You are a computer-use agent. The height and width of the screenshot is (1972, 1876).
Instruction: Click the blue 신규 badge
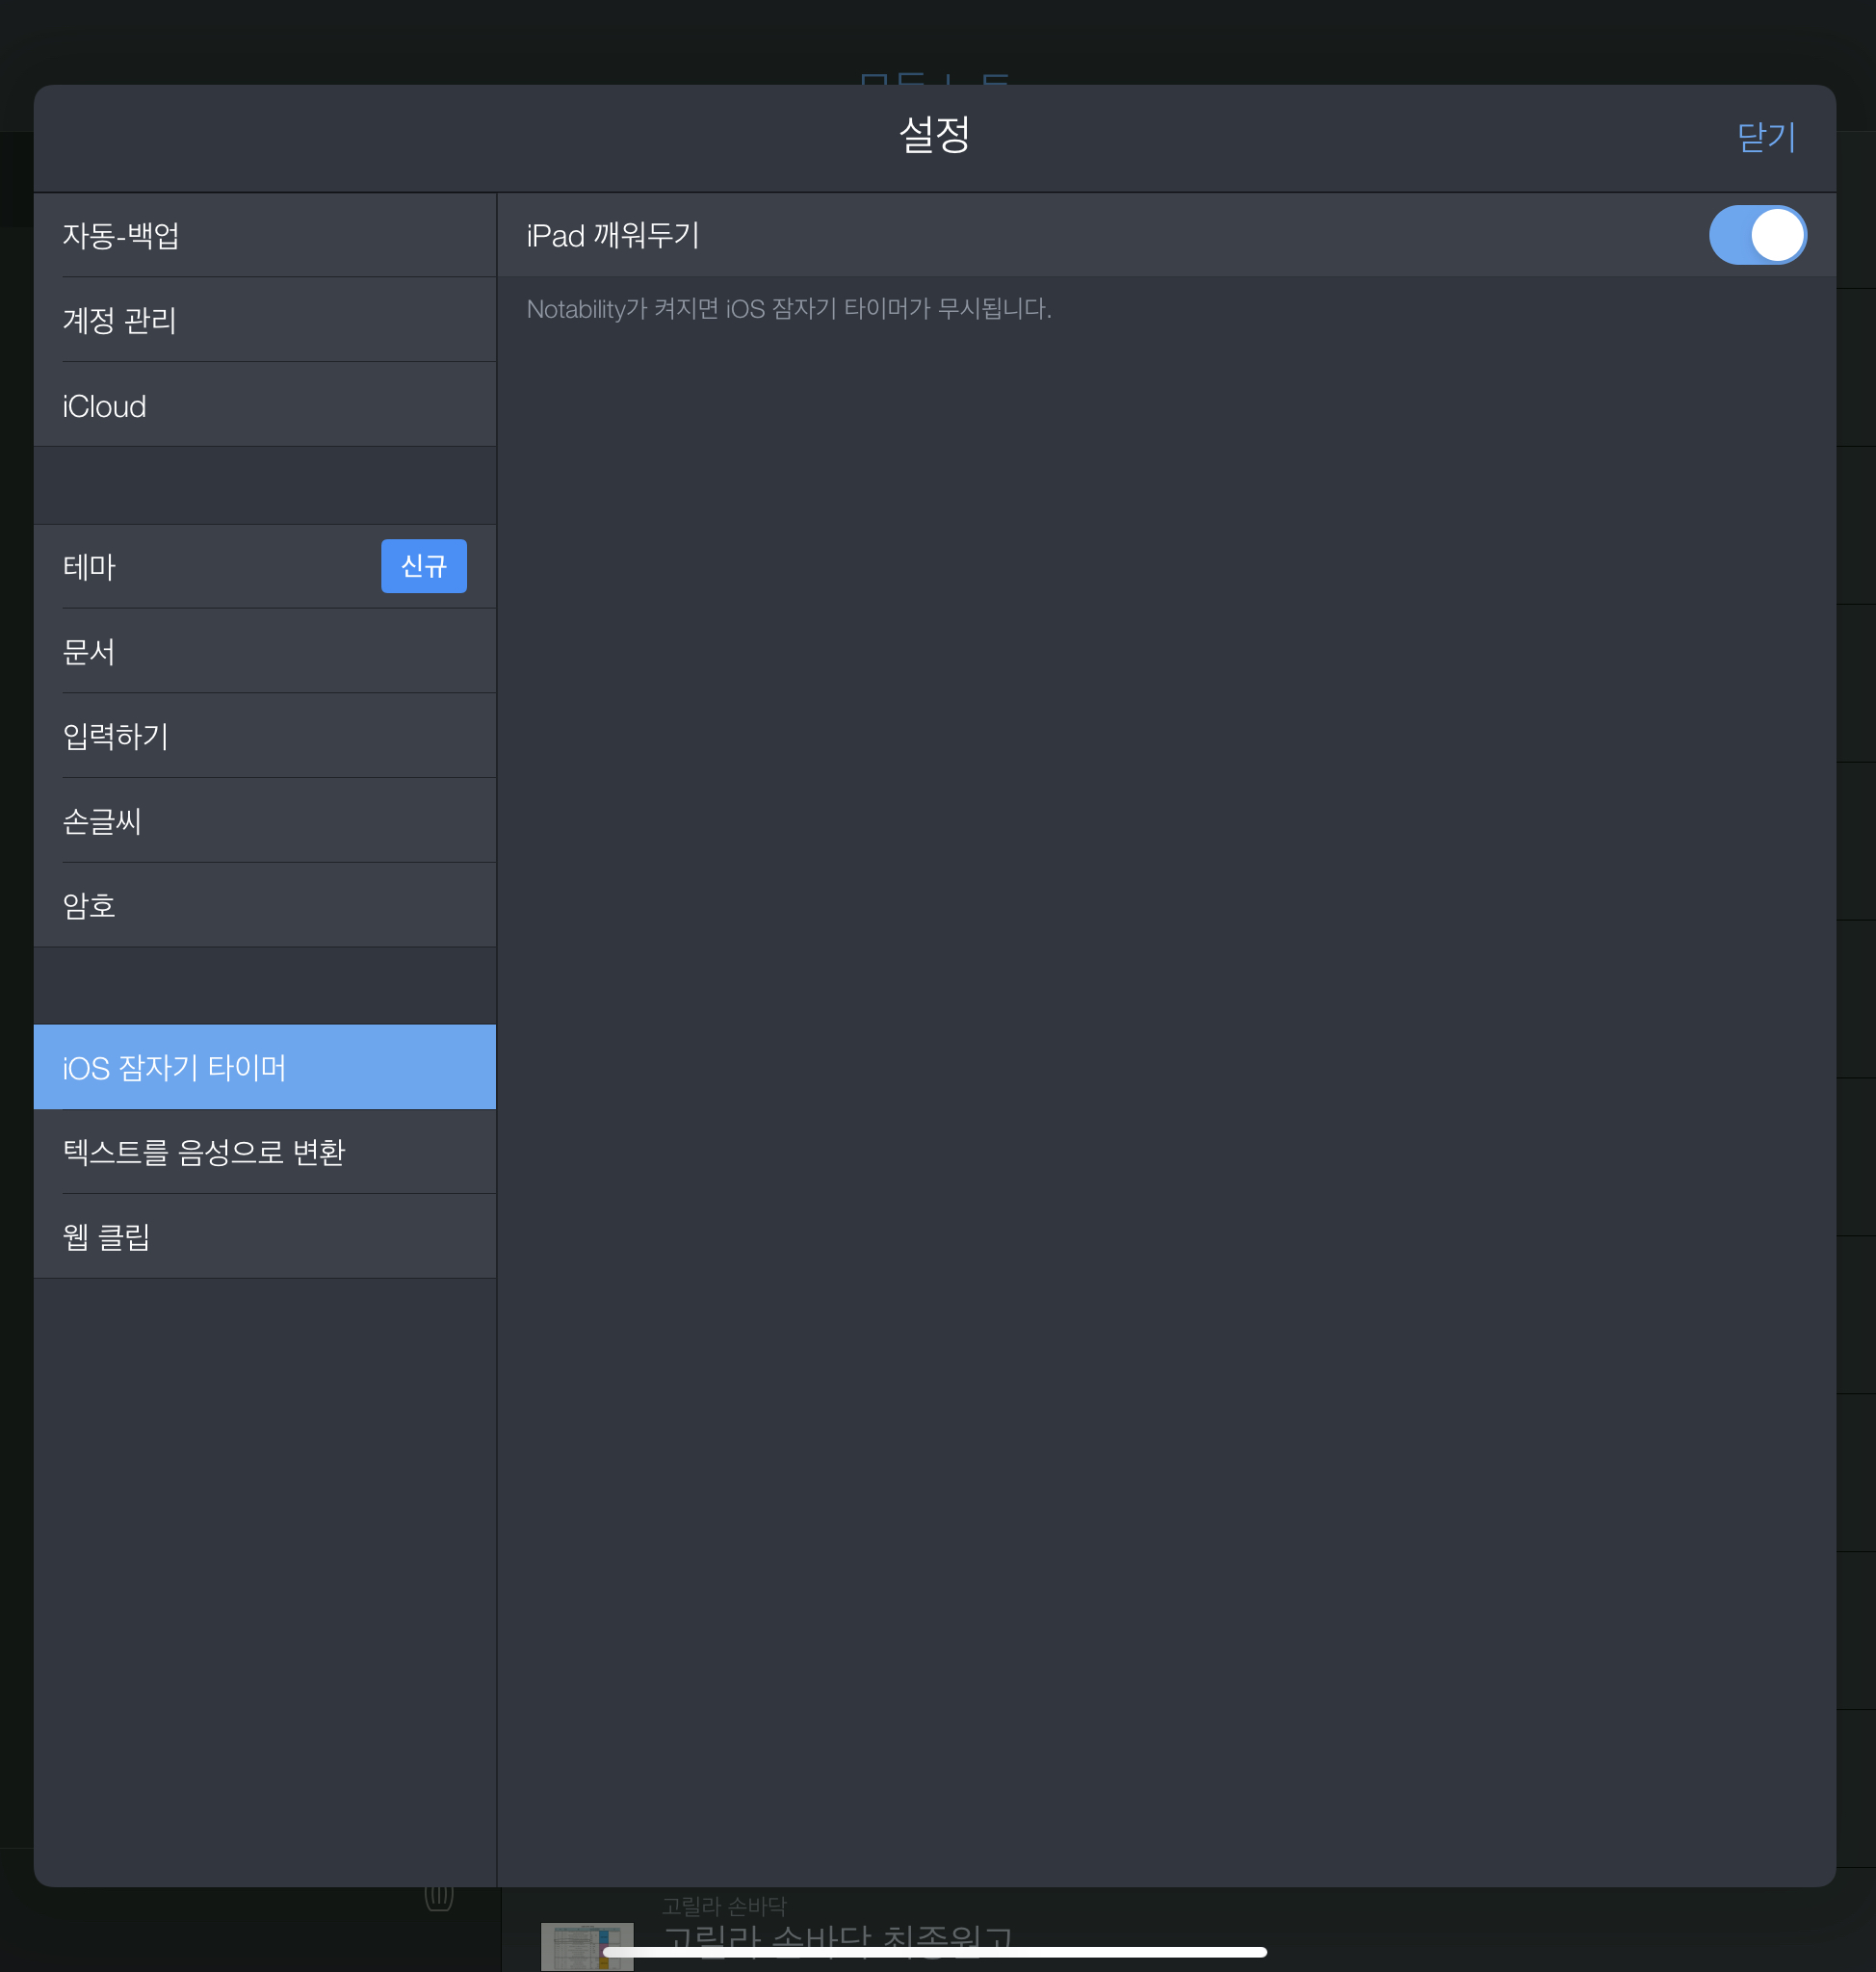[x=423, y=566]
